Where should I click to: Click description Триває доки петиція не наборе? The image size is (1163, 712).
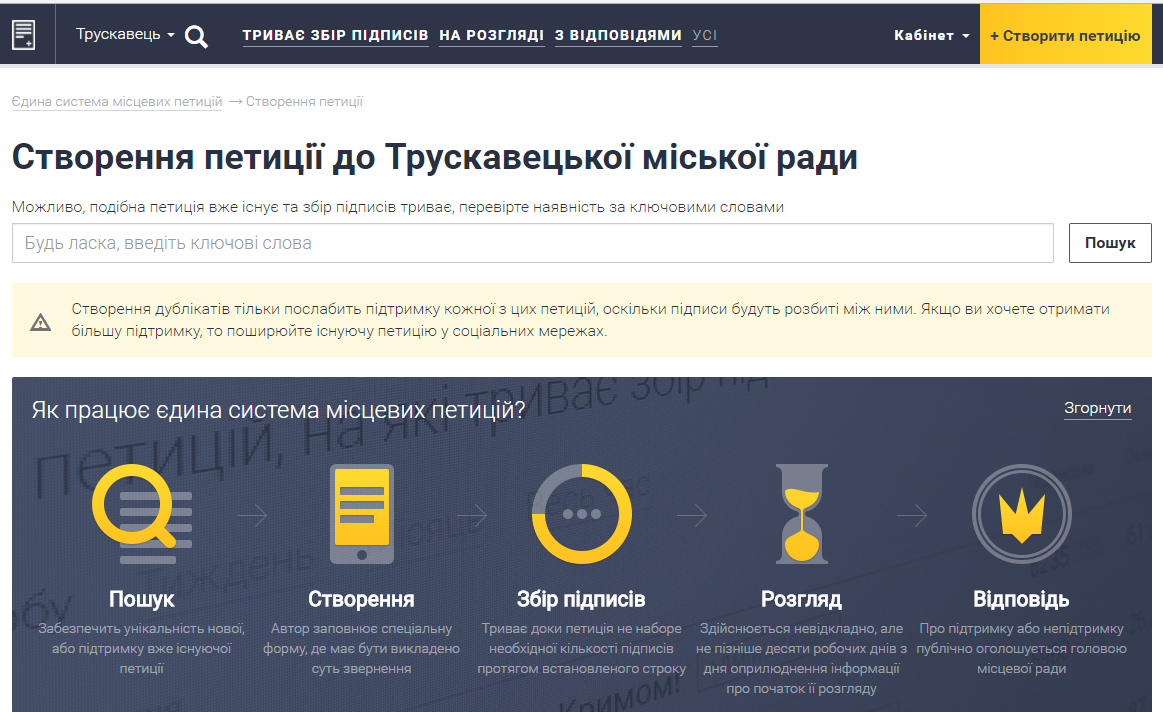[582, 648]
